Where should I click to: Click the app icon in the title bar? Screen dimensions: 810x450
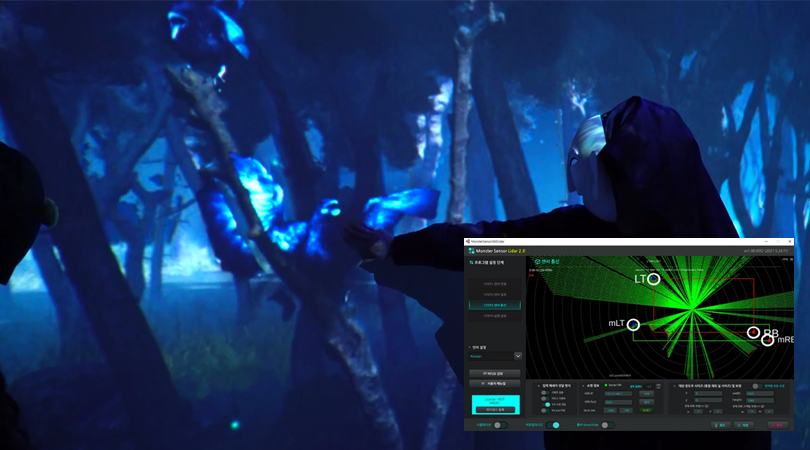point(468,241)
